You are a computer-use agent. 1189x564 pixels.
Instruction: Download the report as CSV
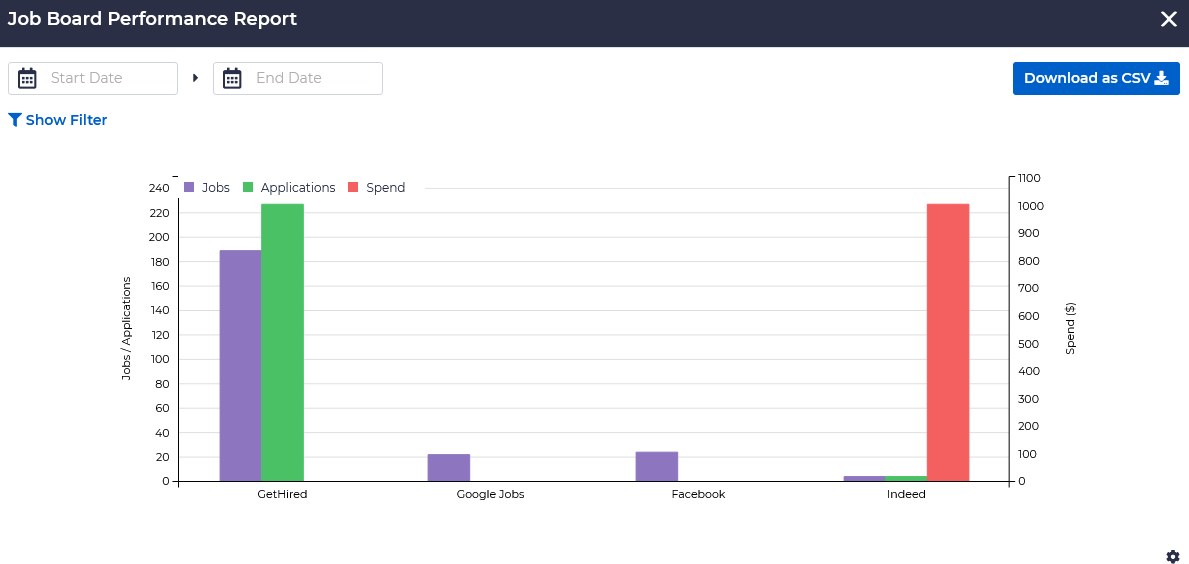(x=1096, y=78)
